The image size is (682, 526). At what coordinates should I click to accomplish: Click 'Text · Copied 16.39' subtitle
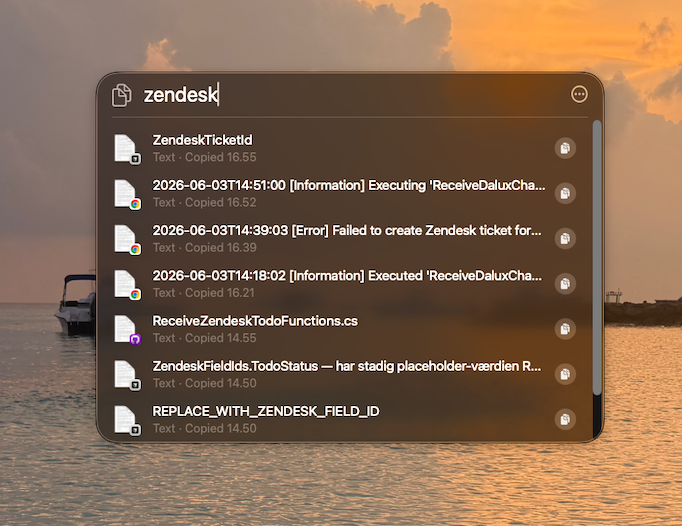coord(204,248)
